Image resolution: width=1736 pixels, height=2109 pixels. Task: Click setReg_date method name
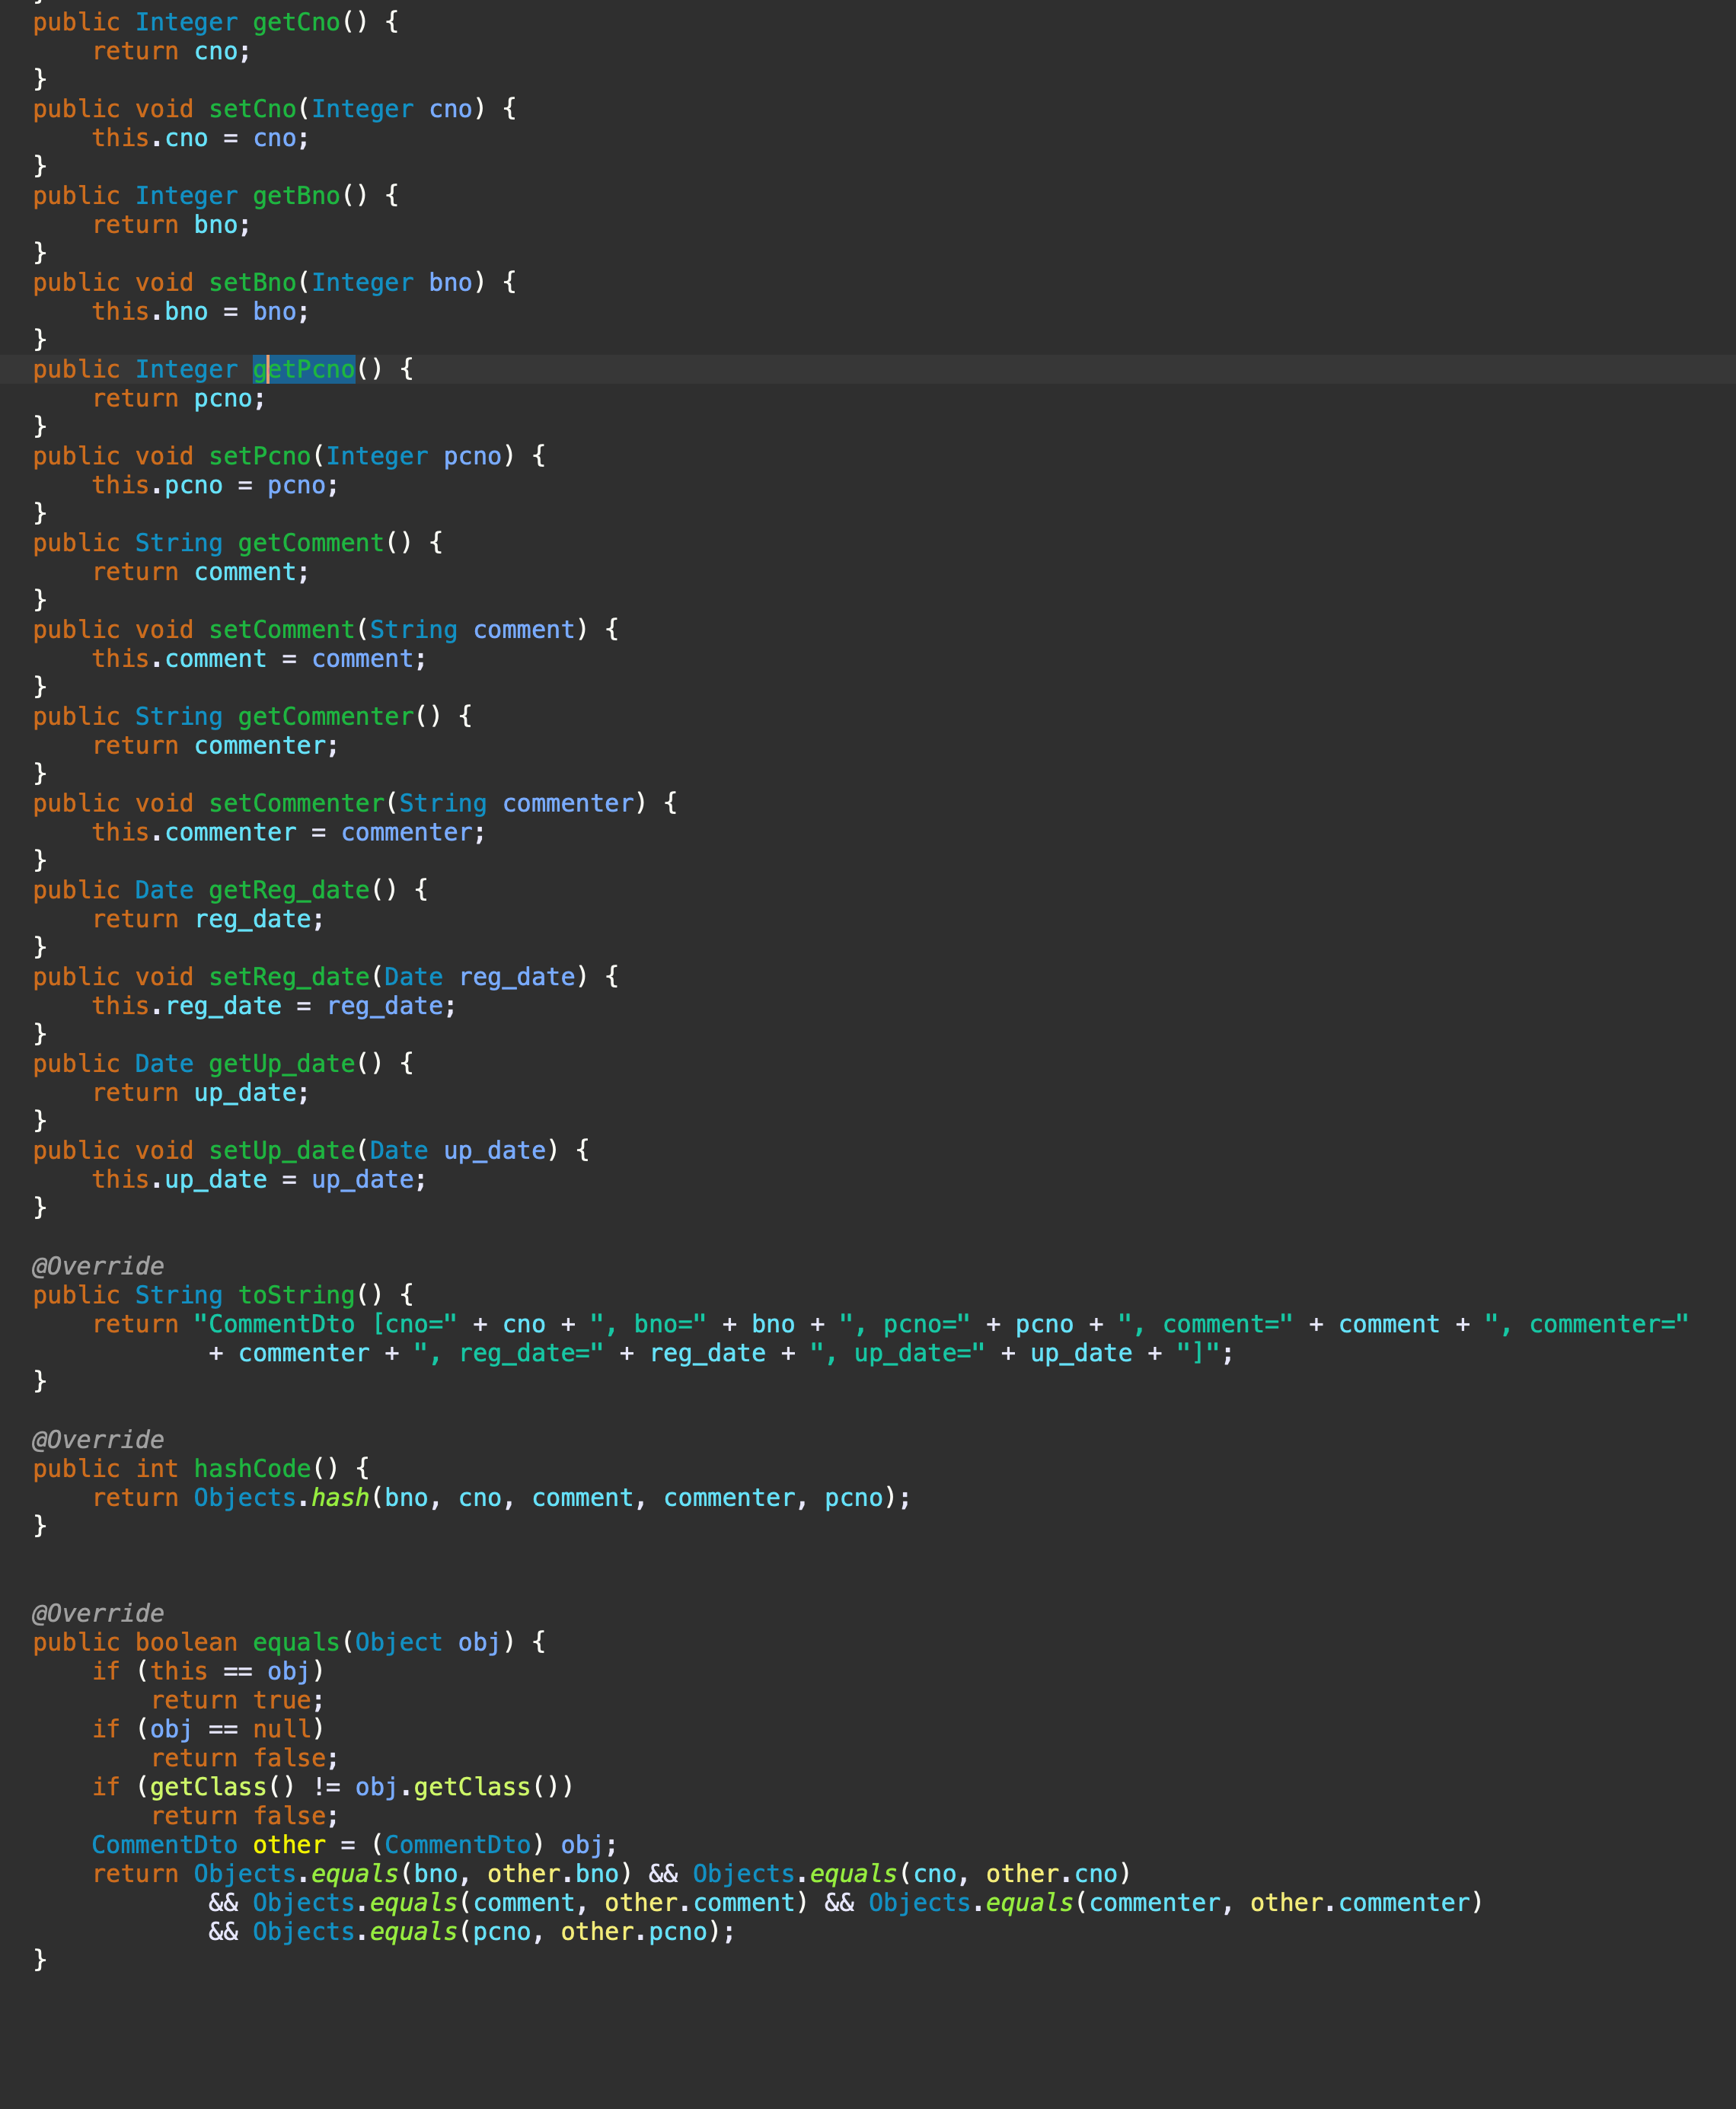[x=289, y=977]
